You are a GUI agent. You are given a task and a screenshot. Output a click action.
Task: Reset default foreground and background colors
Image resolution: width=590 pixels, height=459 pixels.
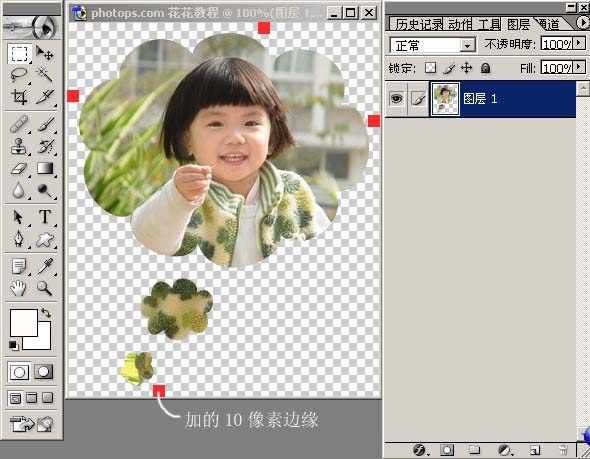pyautogui.click(x=13, y=345)
